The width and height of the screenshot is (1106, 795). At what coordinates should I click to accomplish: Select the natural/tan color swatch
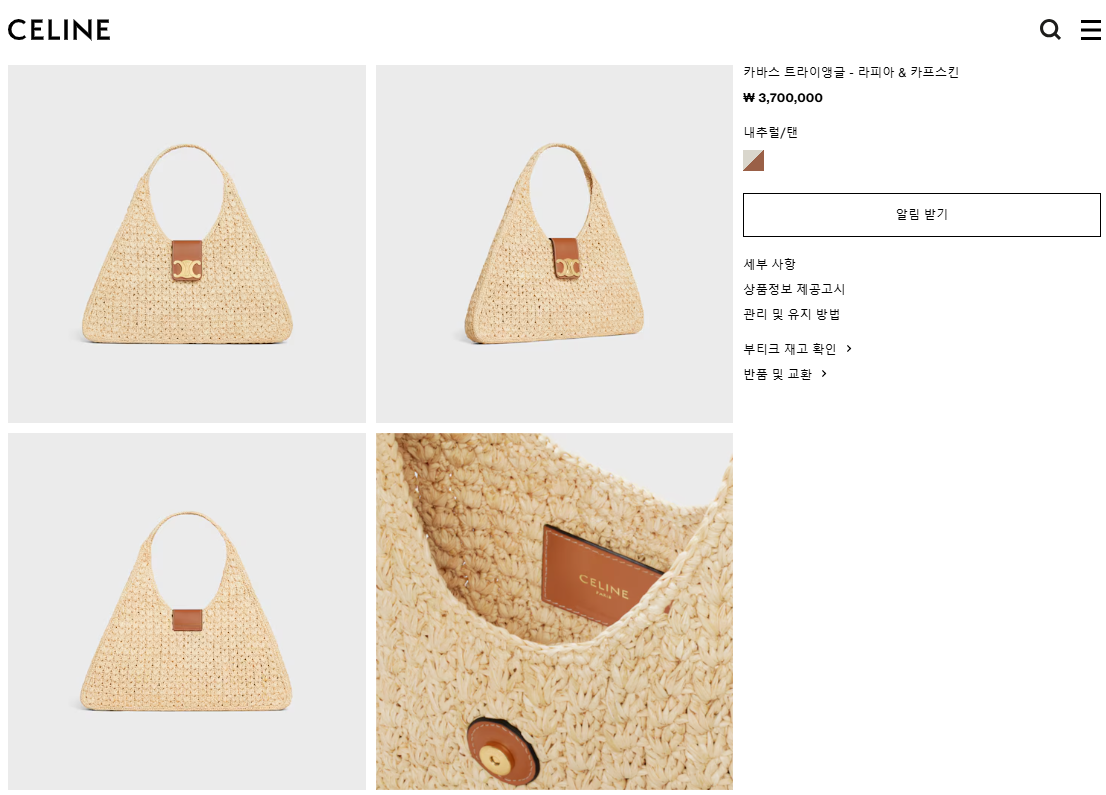(753, 160)
